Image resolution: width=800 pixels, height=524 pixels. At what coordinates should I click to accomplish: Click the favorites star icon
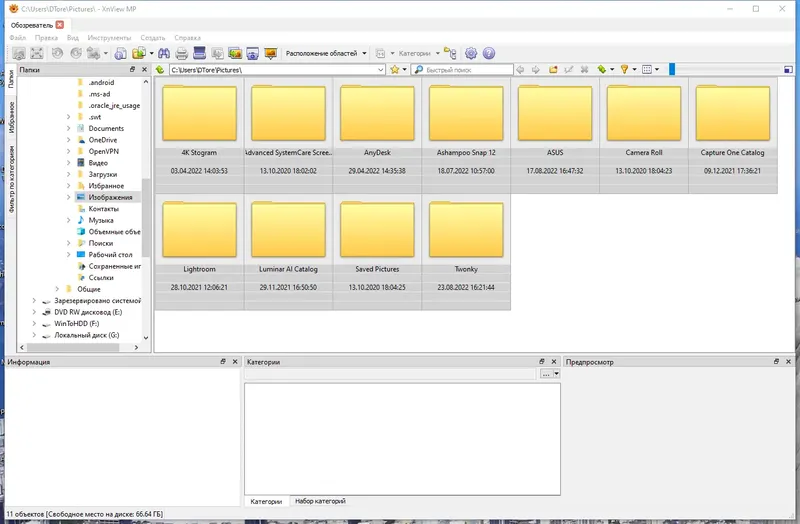[394, 69]
